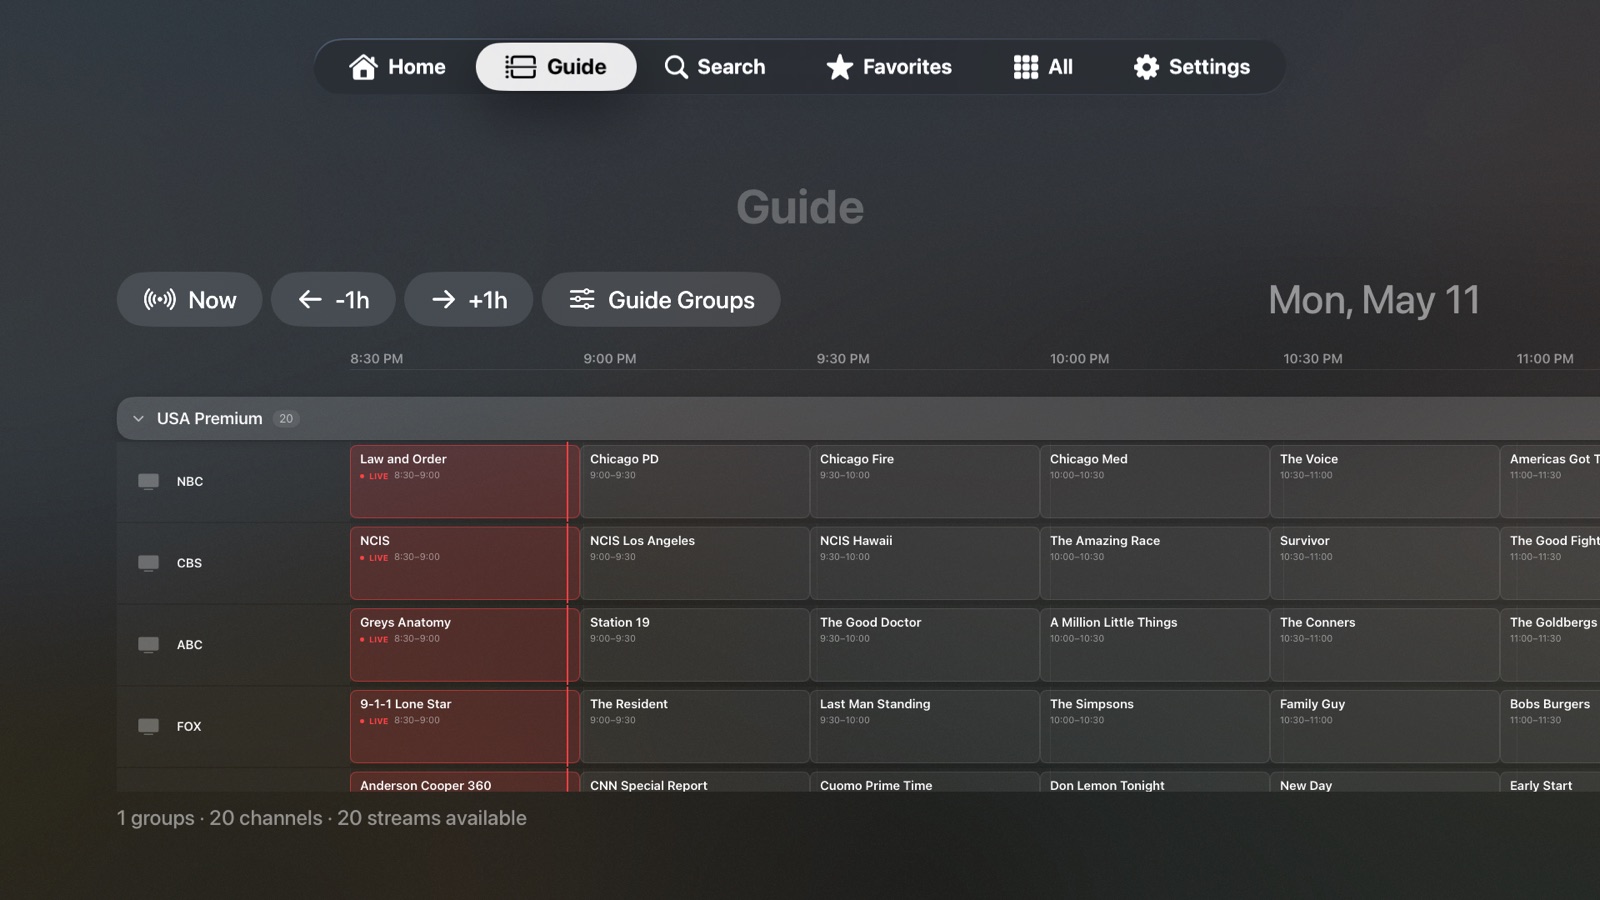Viewport: 1600px width, 900px height.
Task: Click the Mon, May 11 date label
Action: (x=1374, y=300)
